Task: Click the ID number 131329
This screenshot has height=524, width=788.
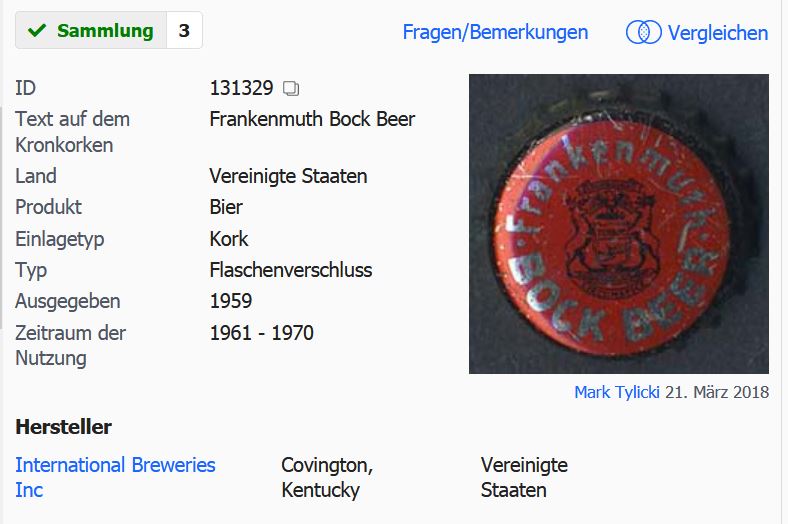Action: [x=241, y=88]
